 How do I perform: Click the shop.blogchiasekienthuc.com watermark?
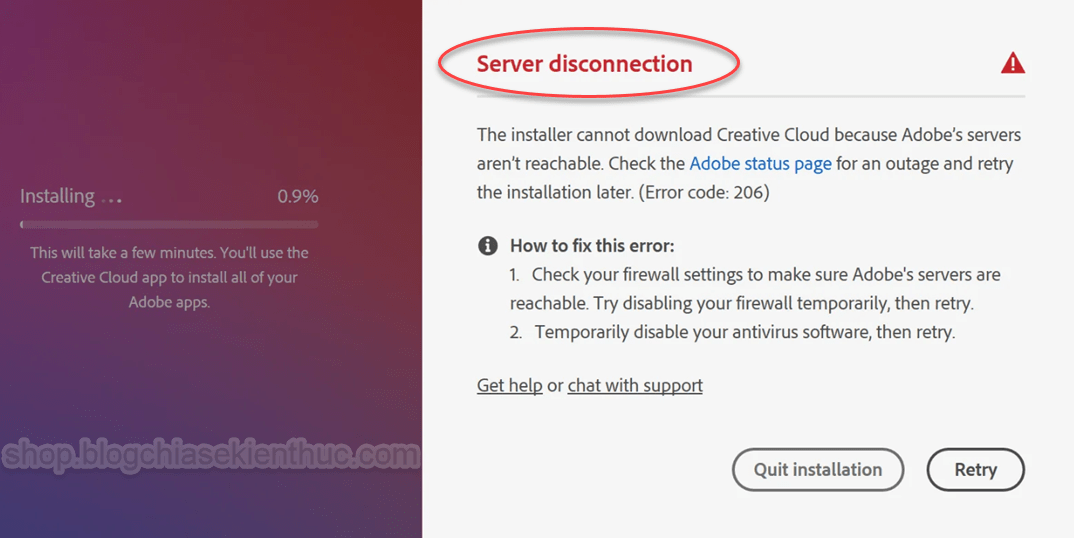210,455
